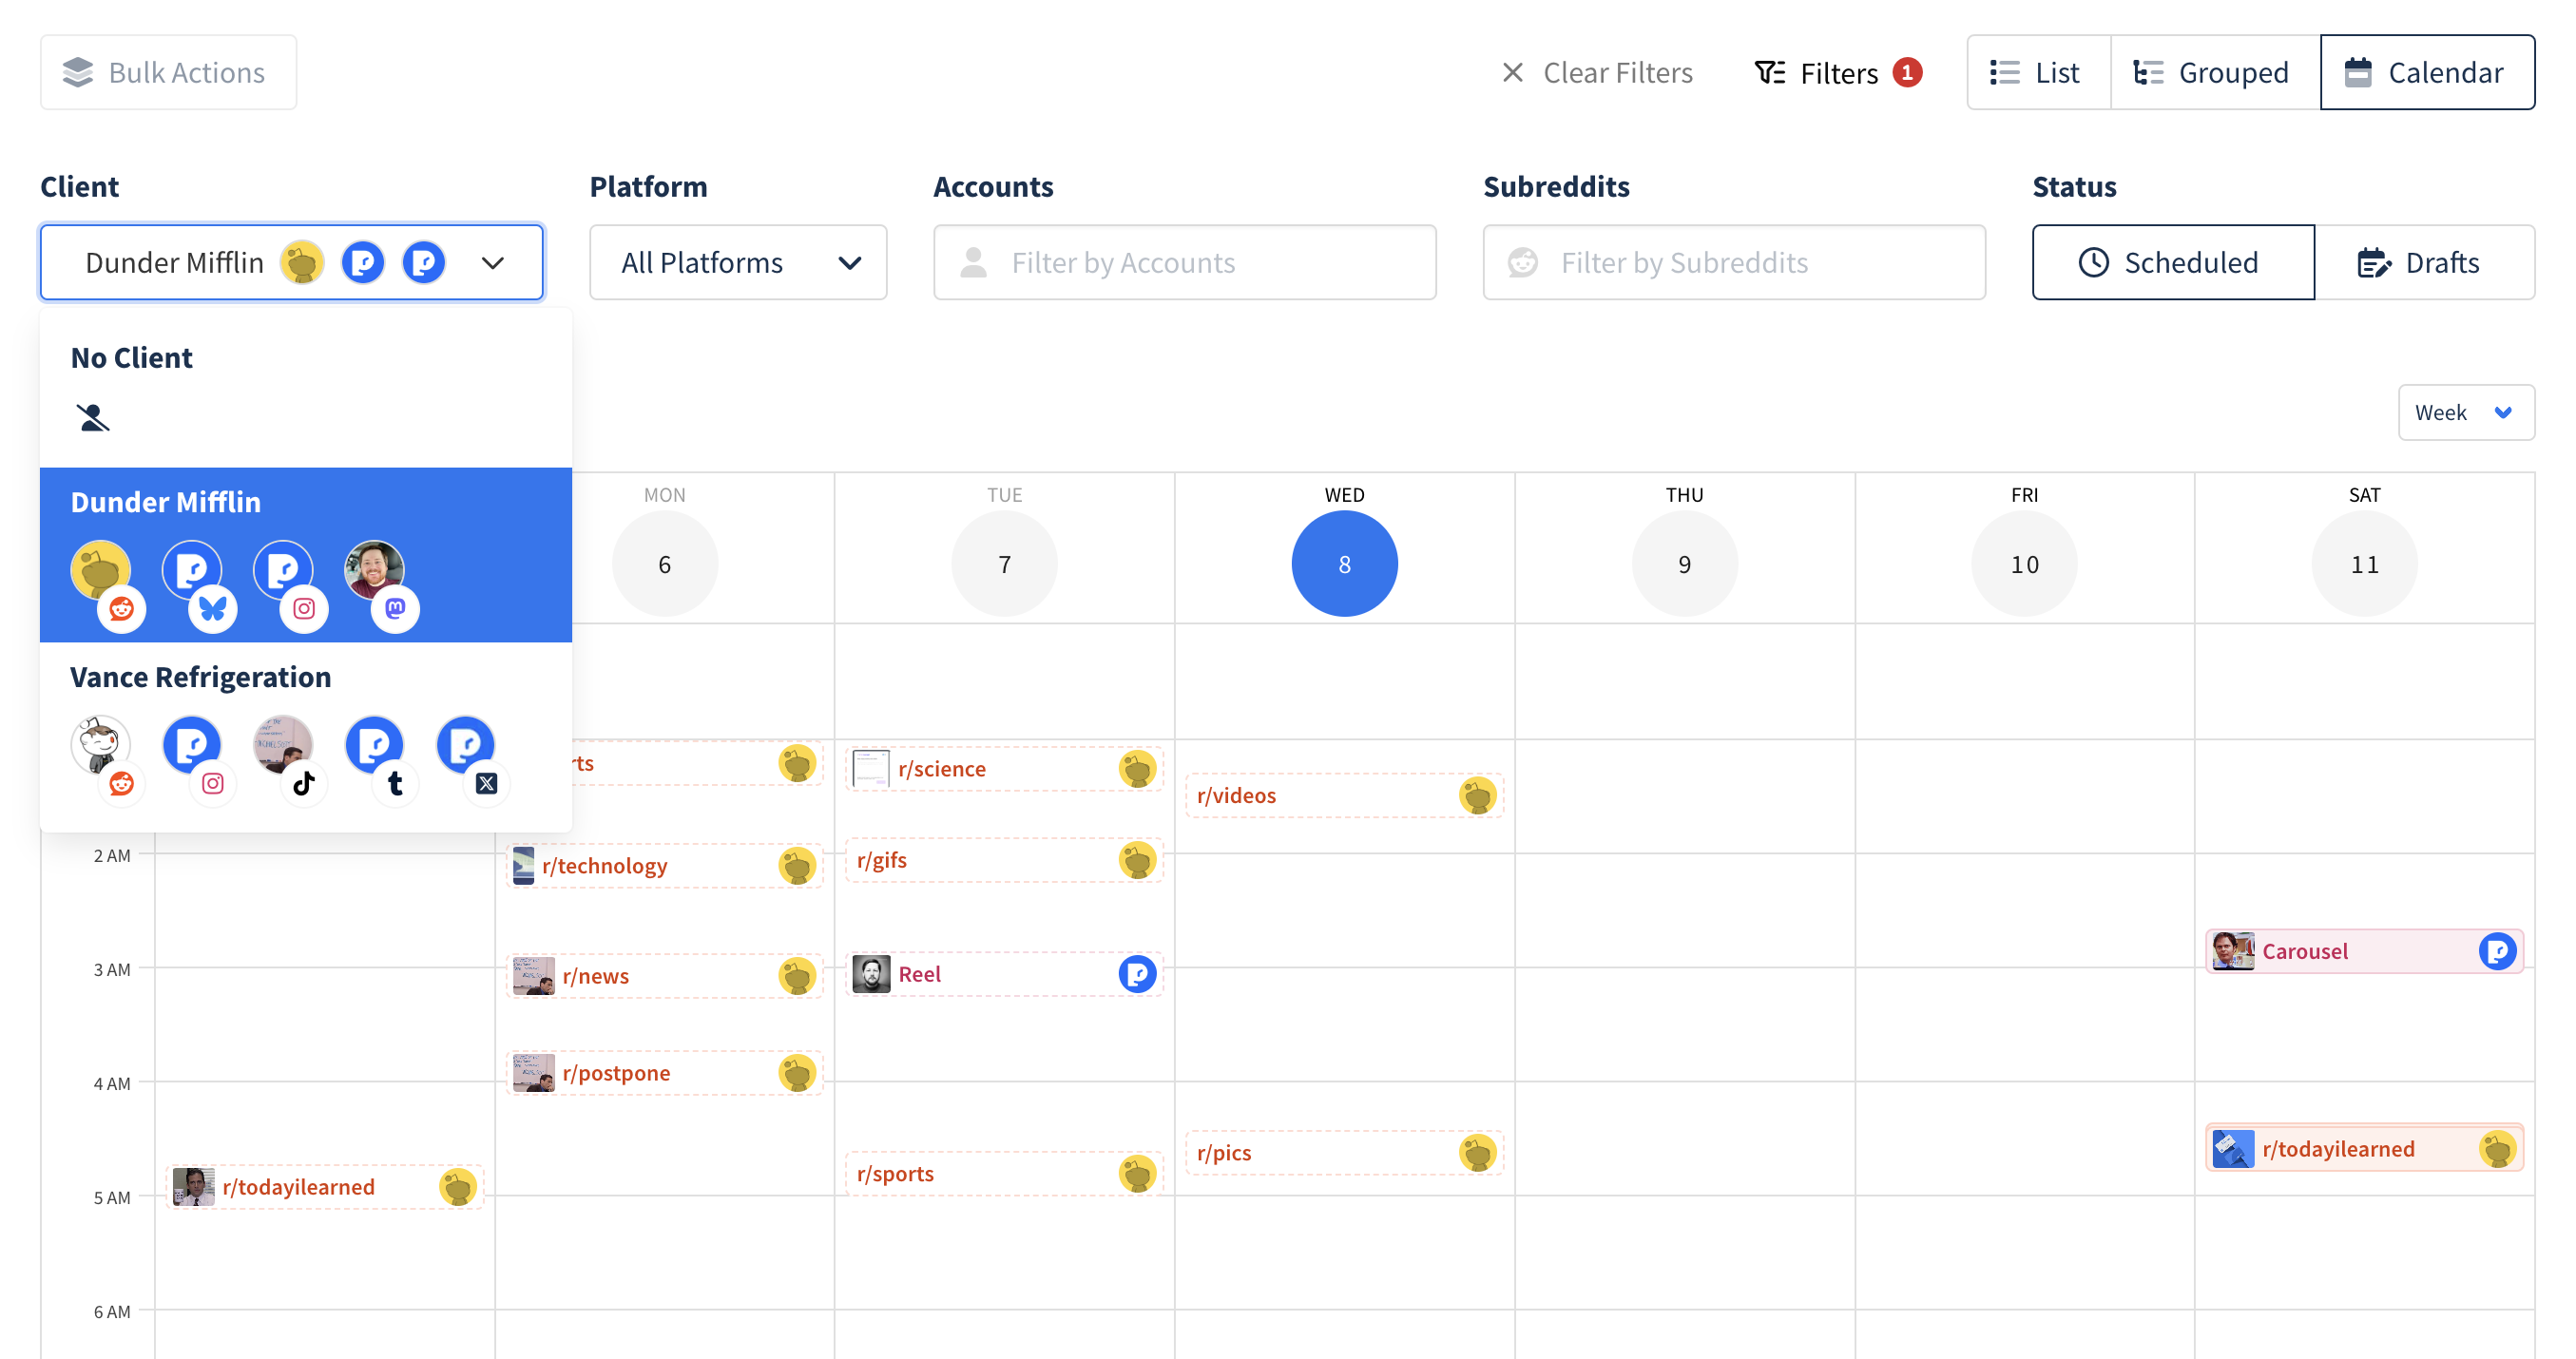2576x1359 pixels.
Task: Open Sunday's r/todayilearned post
Action: coord(325,1187)
